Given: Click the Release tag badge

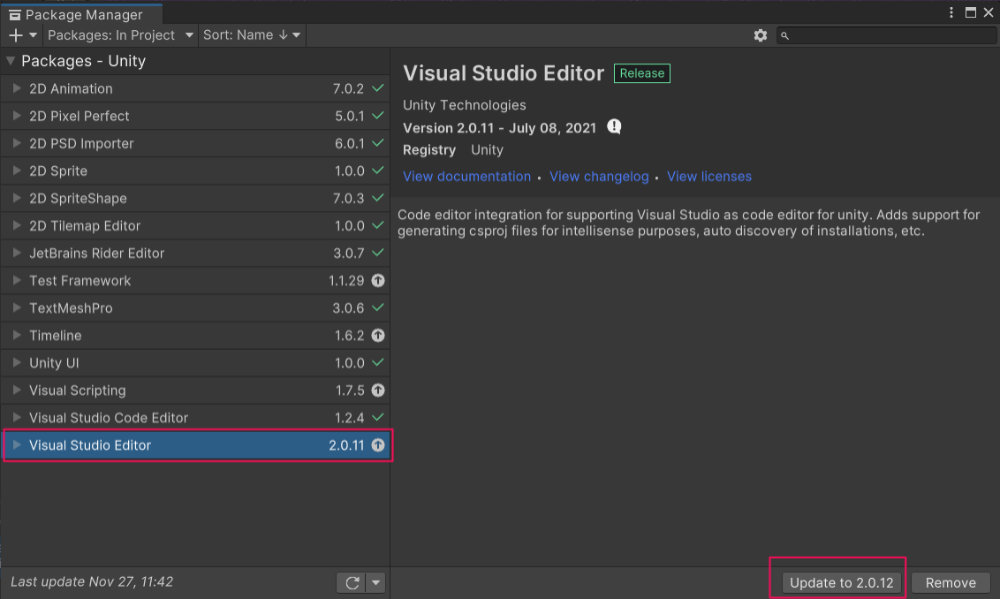Looking at the screenshot, I should tap(642, 73).
